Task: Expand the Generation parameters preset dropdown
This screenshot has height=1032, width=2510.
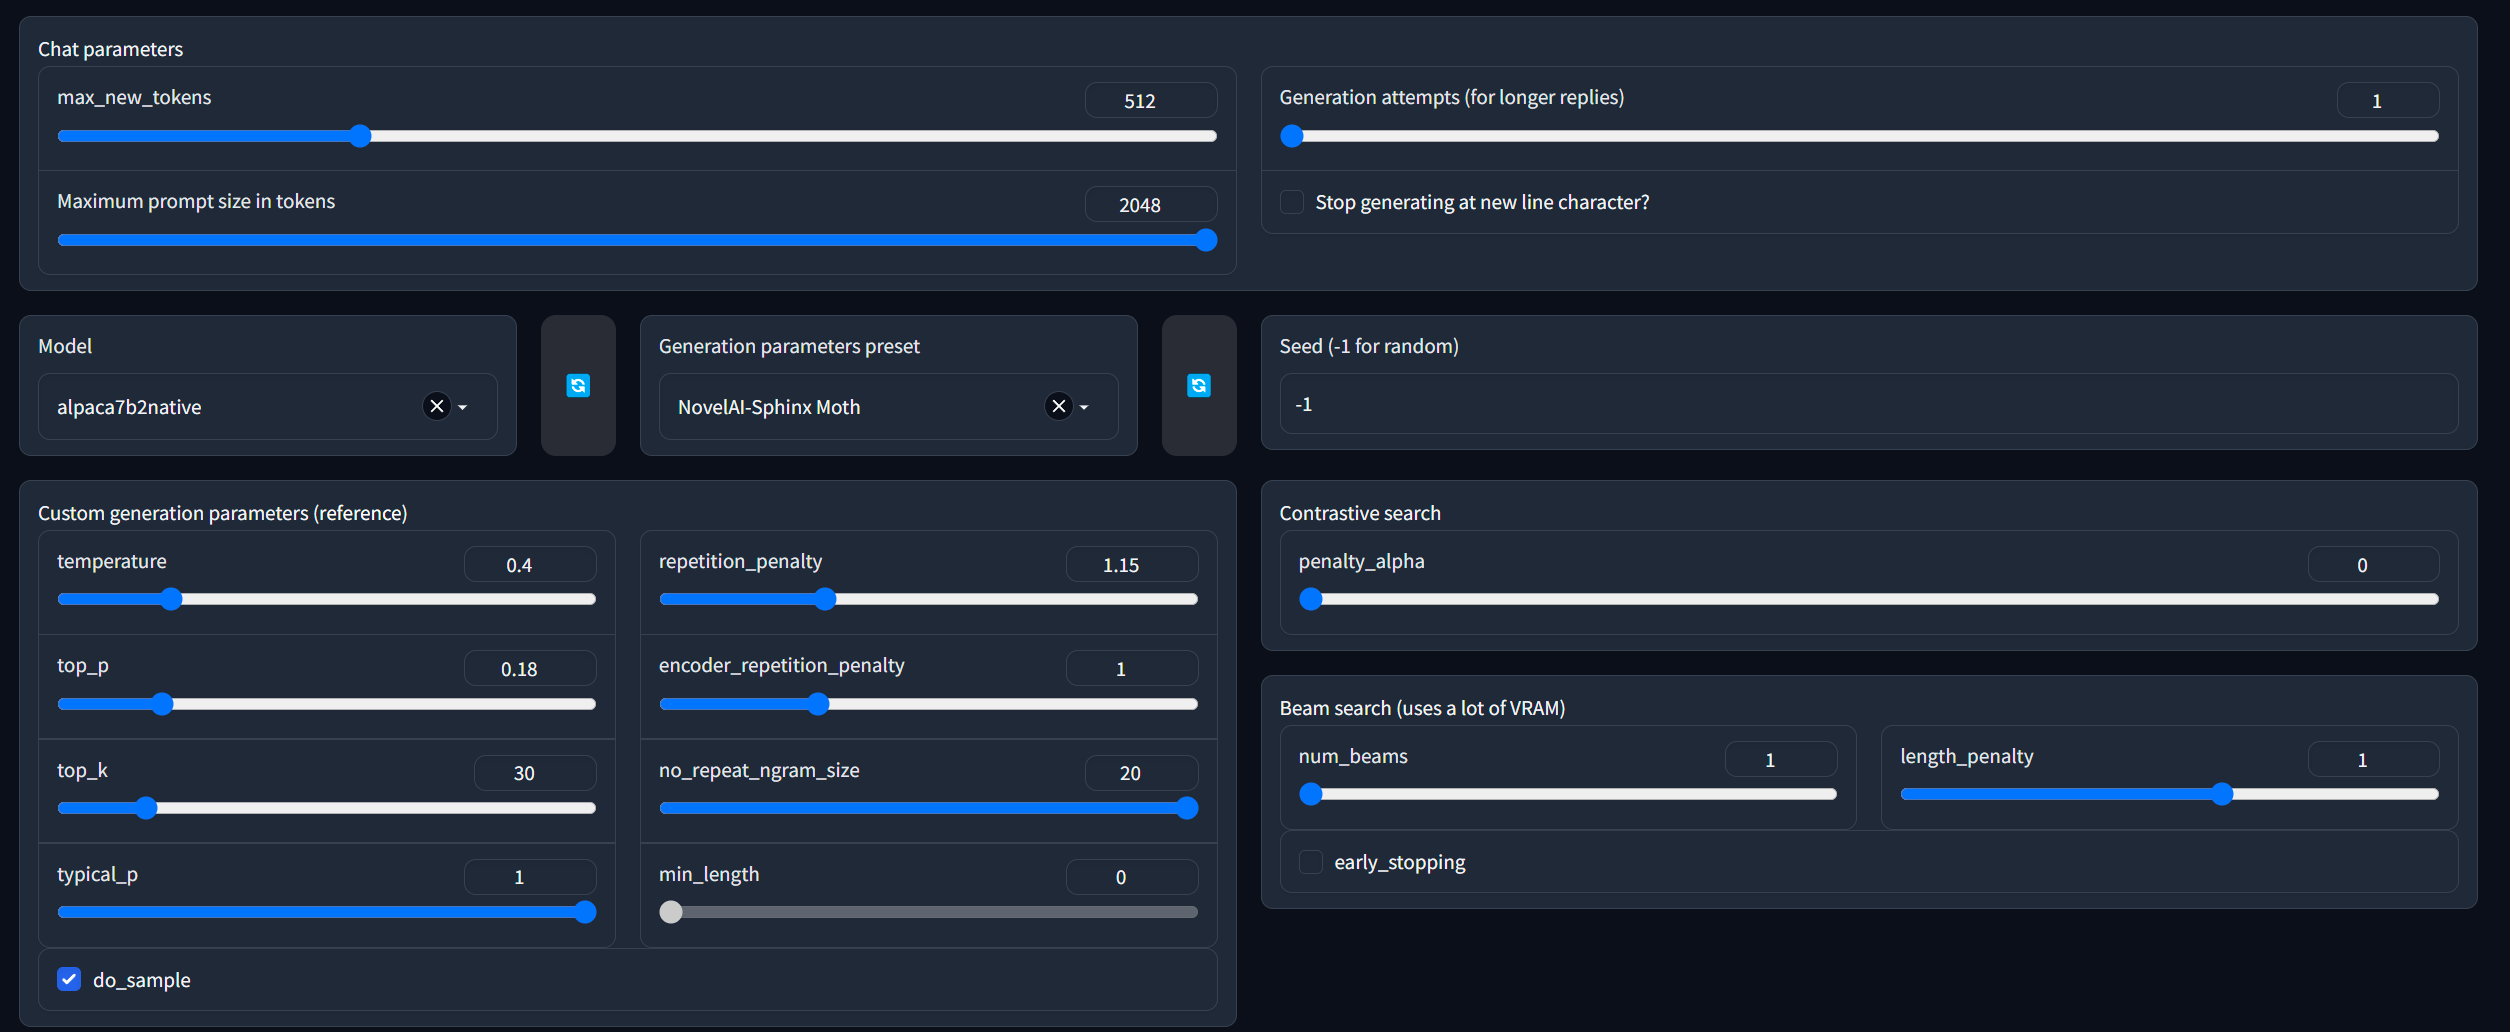Action: click(1084, 408)
